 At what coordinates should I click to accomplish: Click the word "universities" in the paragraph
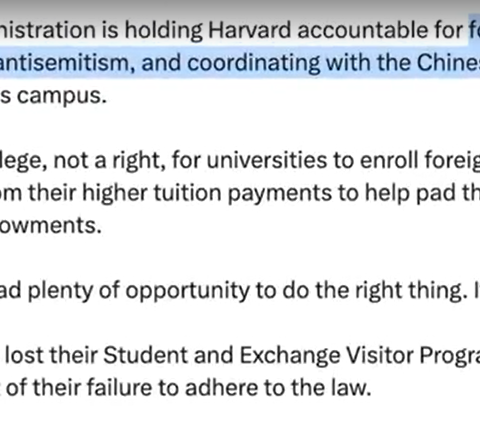[267, 160]
